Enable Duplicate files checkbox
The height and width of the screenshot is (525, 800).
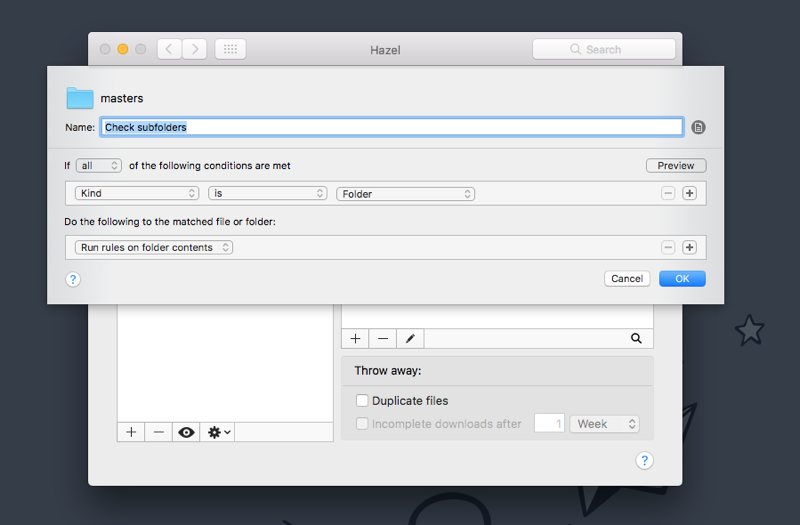pos(362,401)
